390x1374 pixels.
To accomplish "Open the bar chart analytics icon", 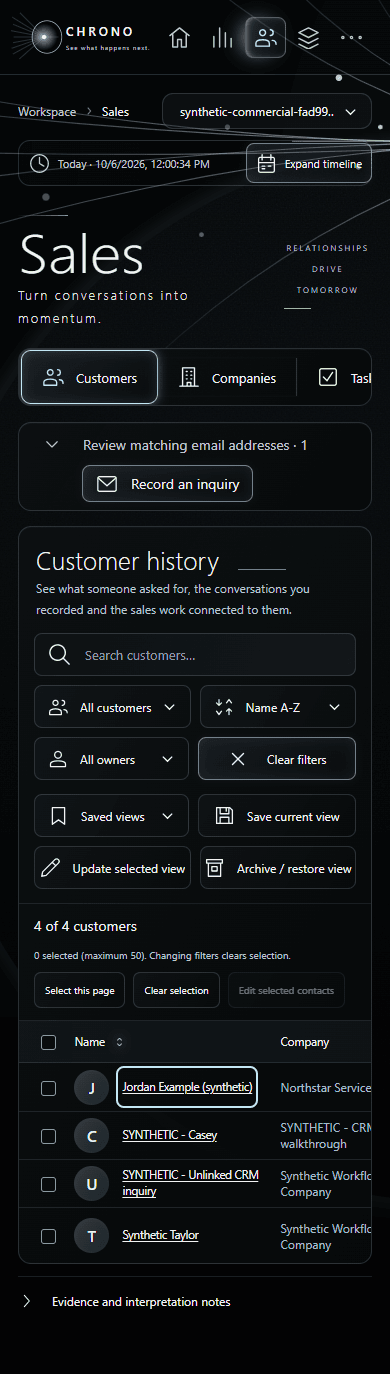I will click(222, 38).
